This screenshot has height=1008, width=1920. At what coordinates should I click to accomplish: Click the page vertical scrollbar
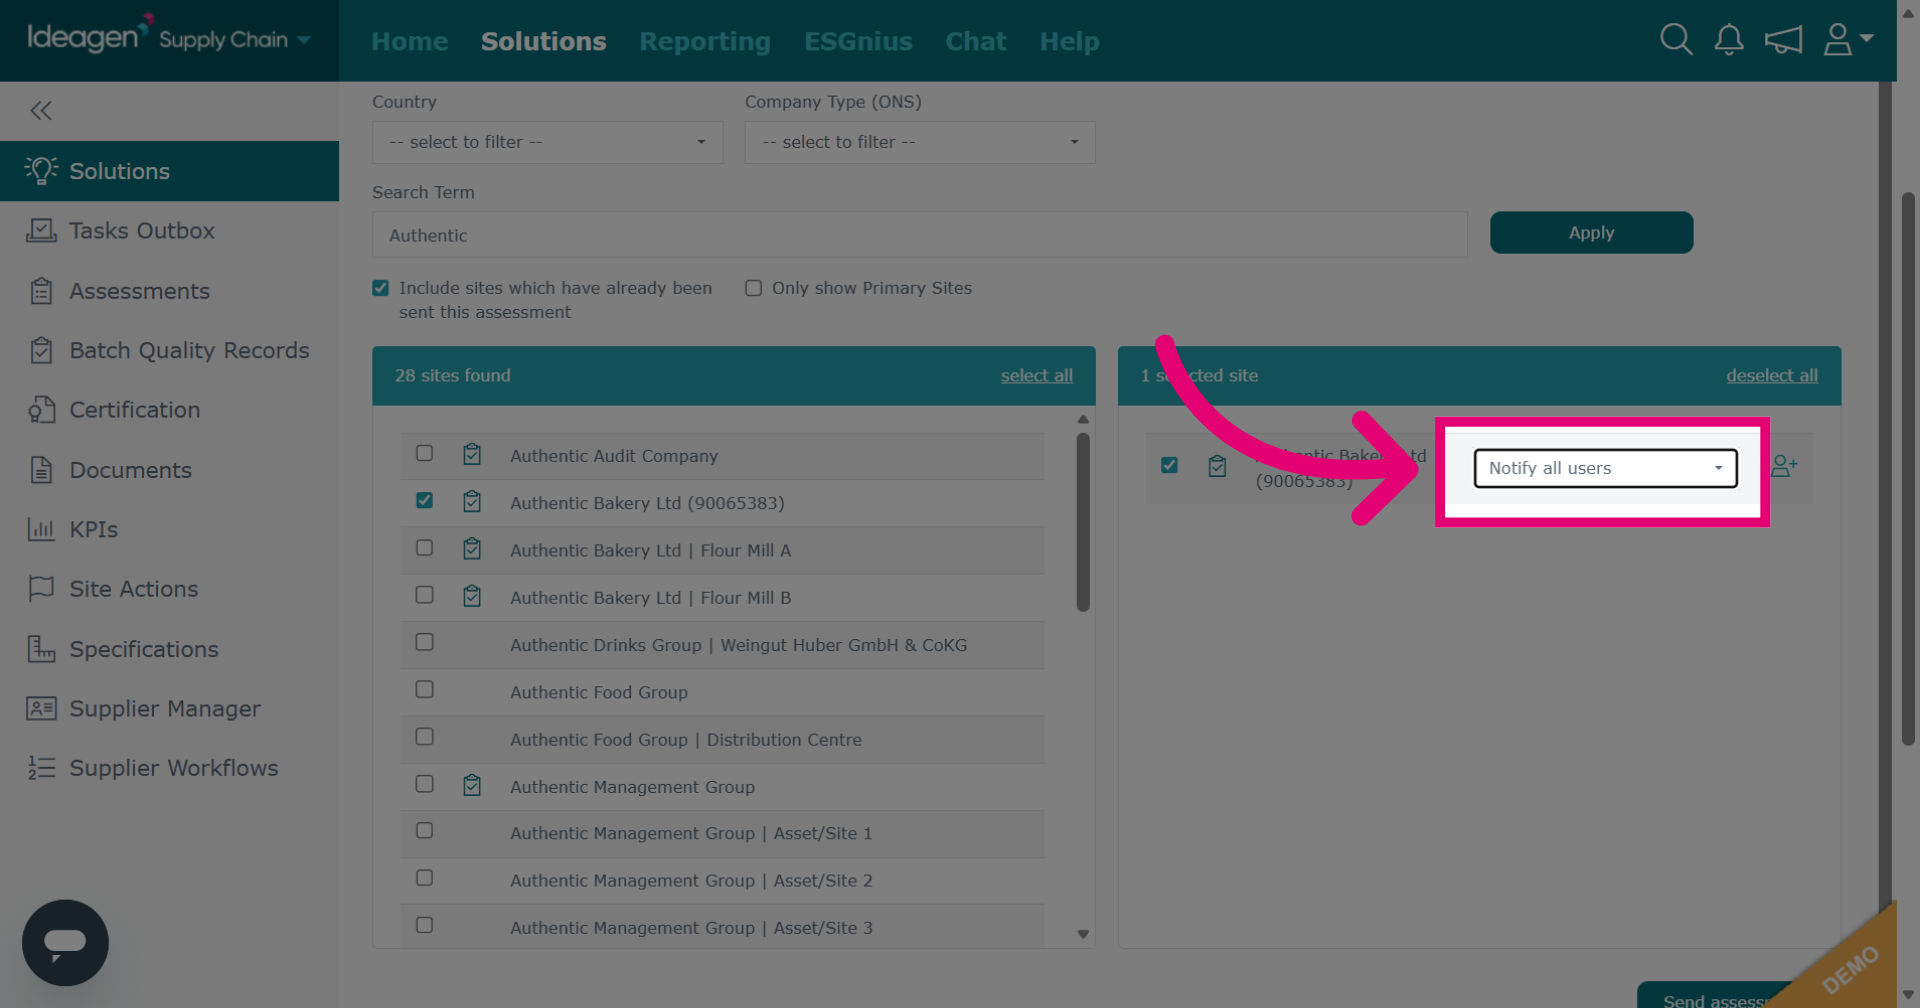pyautogui.click(x=1908, y=468)
